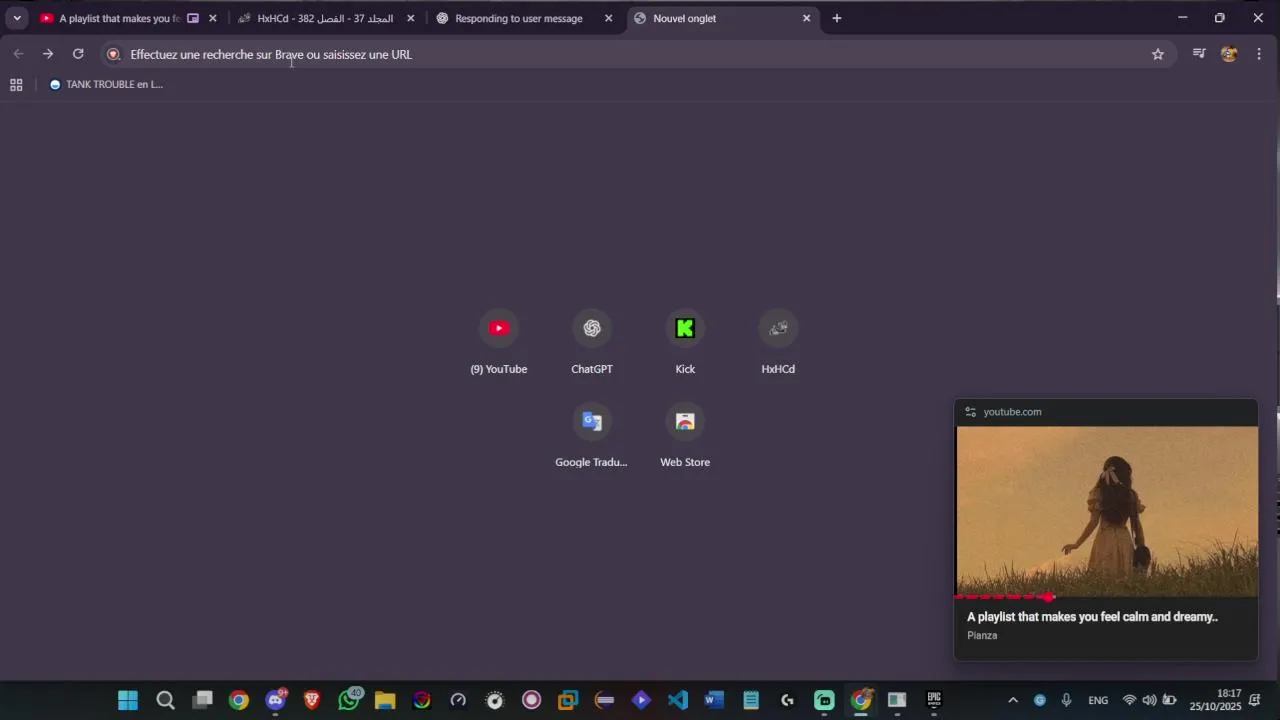The width and height of the screenshot is (1280, 720).
Task: Open the Wi-Fi network tray icon
Action: [x=1130, y=700]
